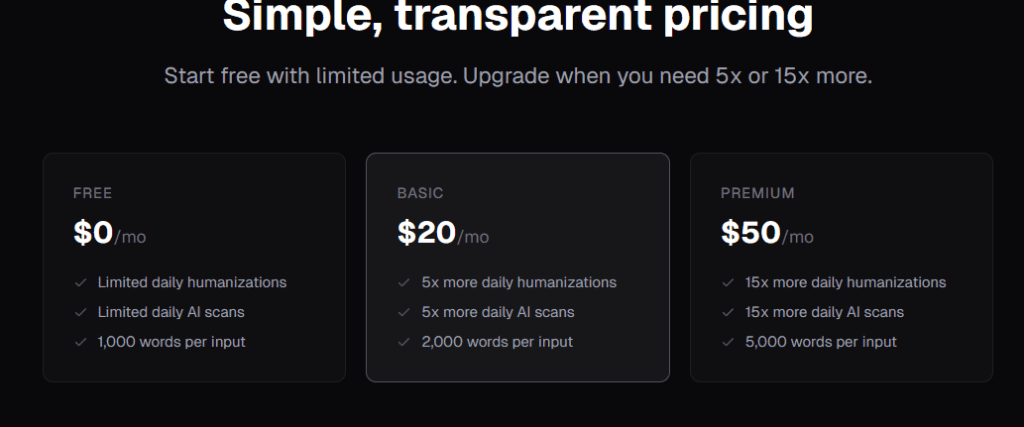Screen dimensions: 1024x427
Task: Click the 2,000 words per input text
Action: (497, 342)
